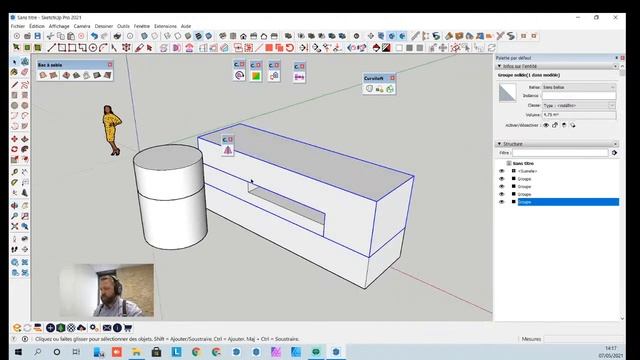Pick the Rotate tool in left toolbar

15,149
